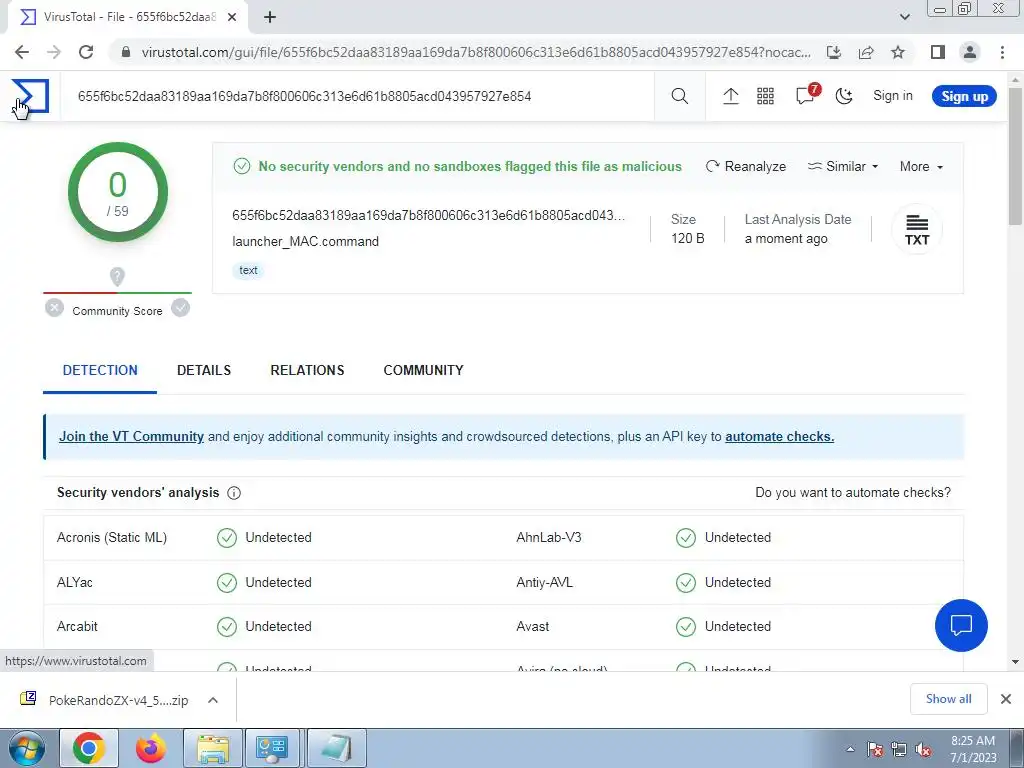The width and height of the screenshot is (1024, 768).
Task: Click launcher_MAC.command file name
Action: pos(305,241)
